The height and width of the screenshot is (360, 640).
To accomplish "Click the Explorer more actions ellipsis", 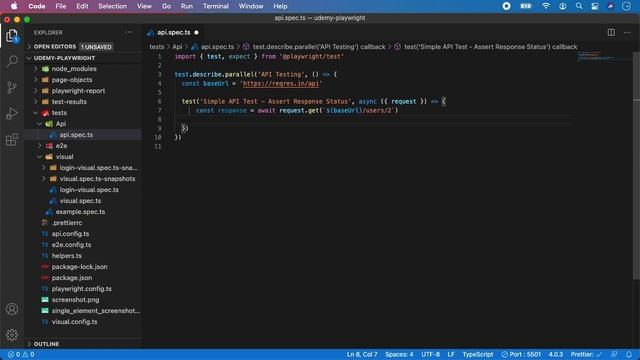I will tap(129, 32).
